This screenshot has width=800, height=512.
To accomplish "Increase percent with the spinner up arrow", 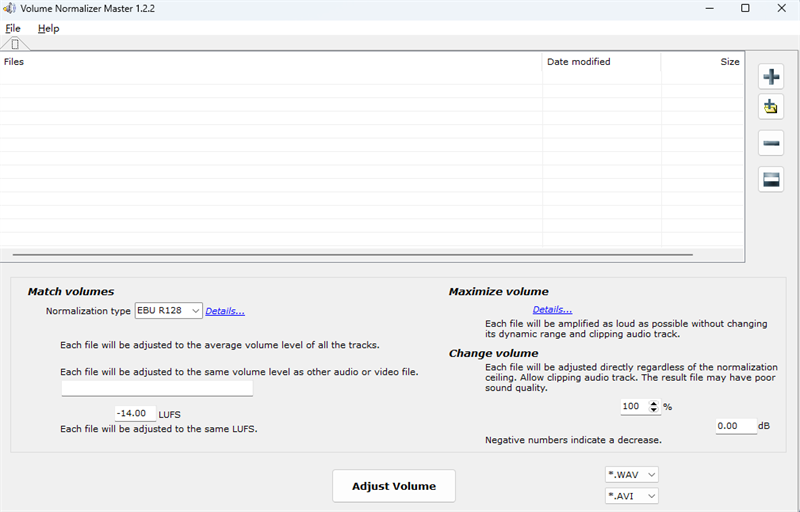I will click(x=654, y=403).
